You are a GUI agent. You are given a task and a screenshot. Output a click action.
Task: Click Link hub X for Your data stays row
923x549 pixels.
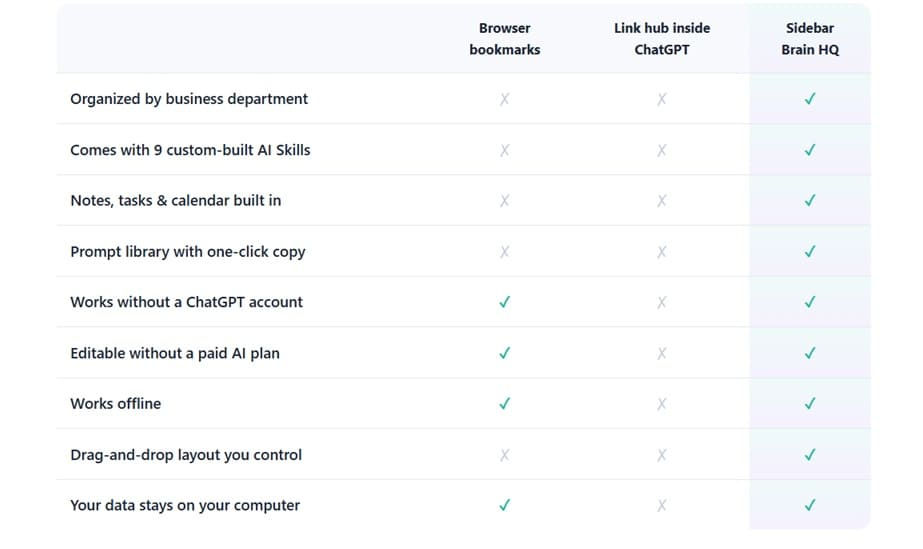pos(662,505)
